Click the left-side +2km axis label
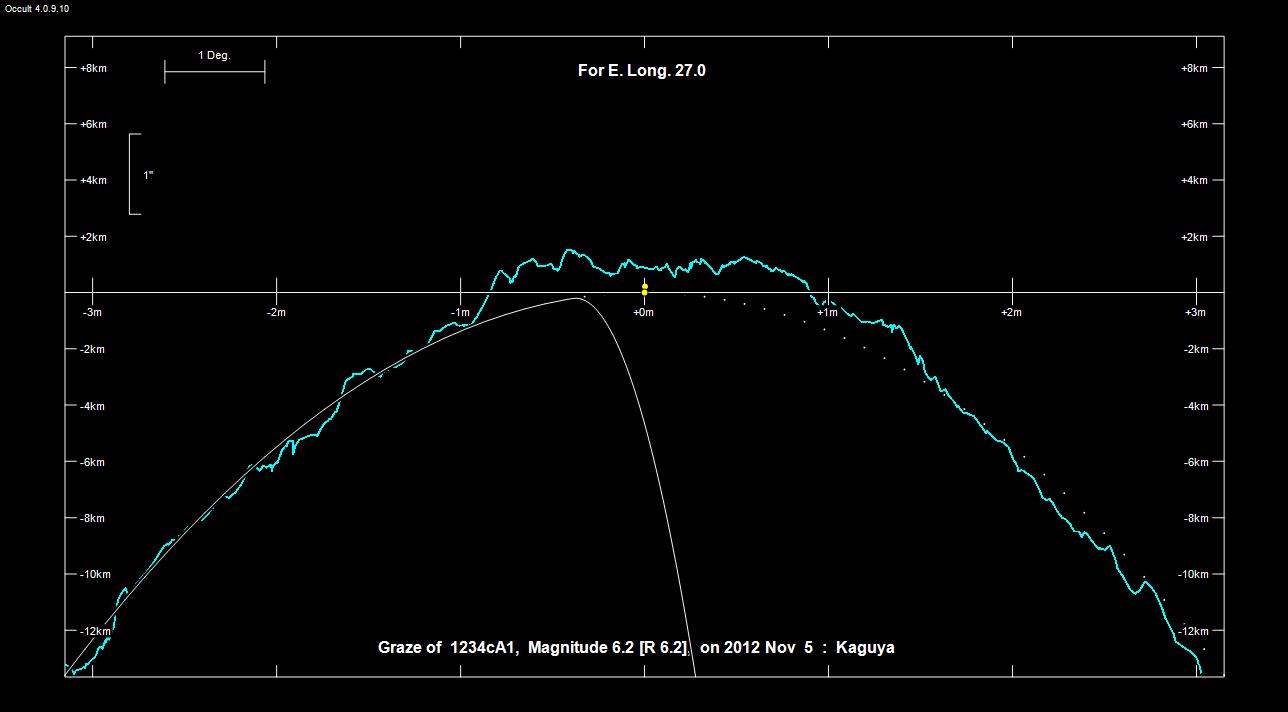Viewport: 1288px width, 712px height. point(93,237)
